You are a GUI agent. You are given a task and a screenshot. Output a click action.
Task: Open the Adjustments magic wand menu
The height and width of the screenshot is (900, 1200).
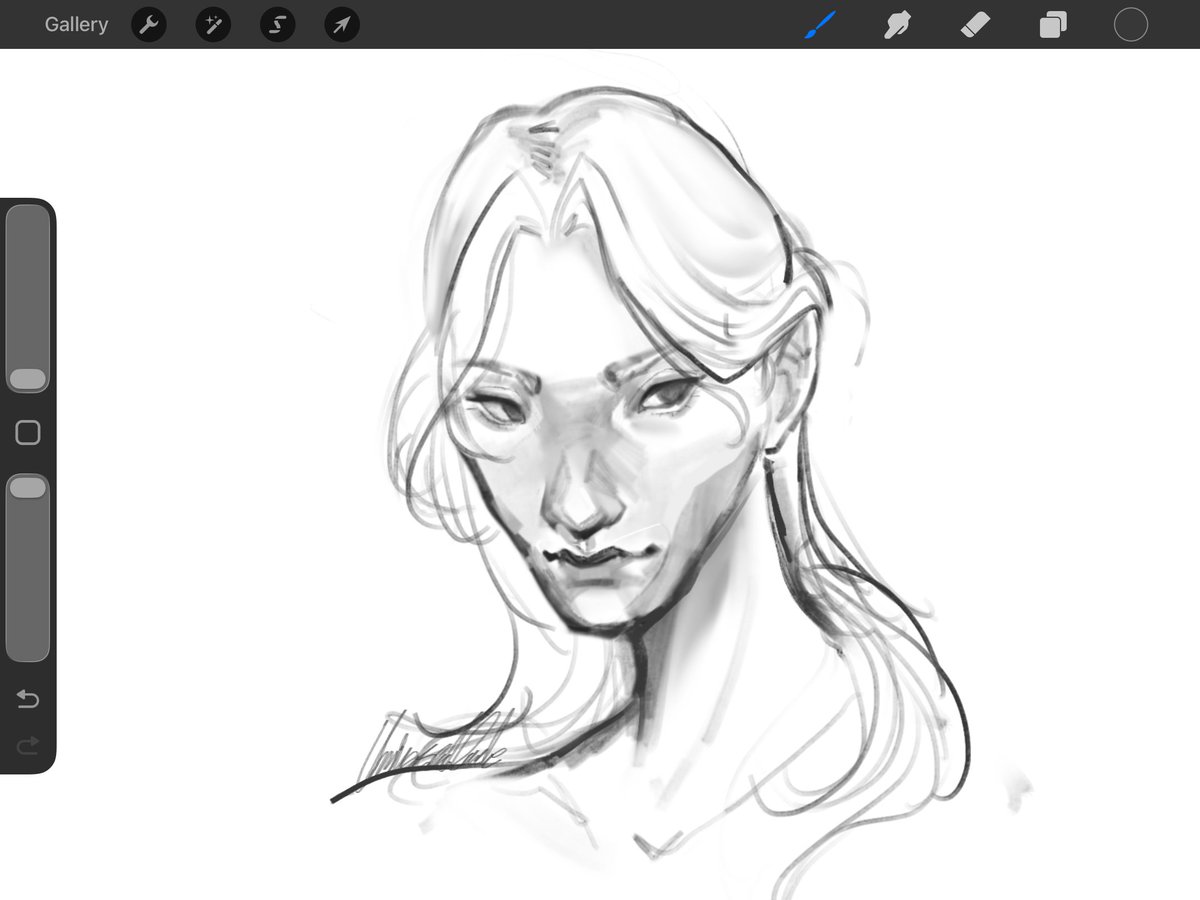coord(213,25)
